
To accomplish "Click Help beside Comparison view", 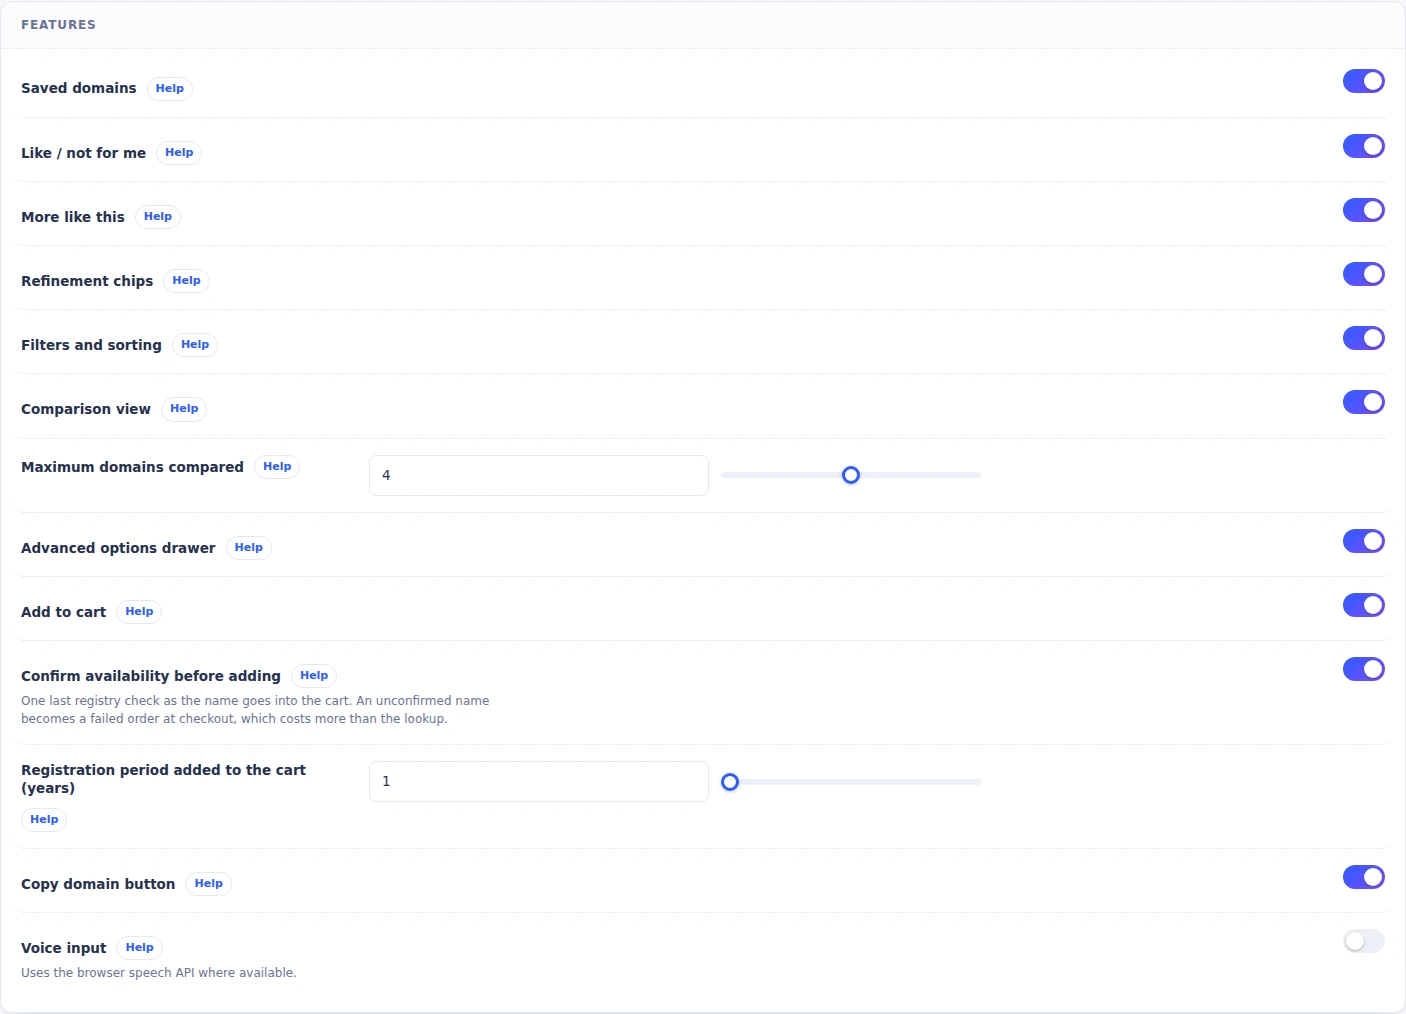I will [184, 408].
